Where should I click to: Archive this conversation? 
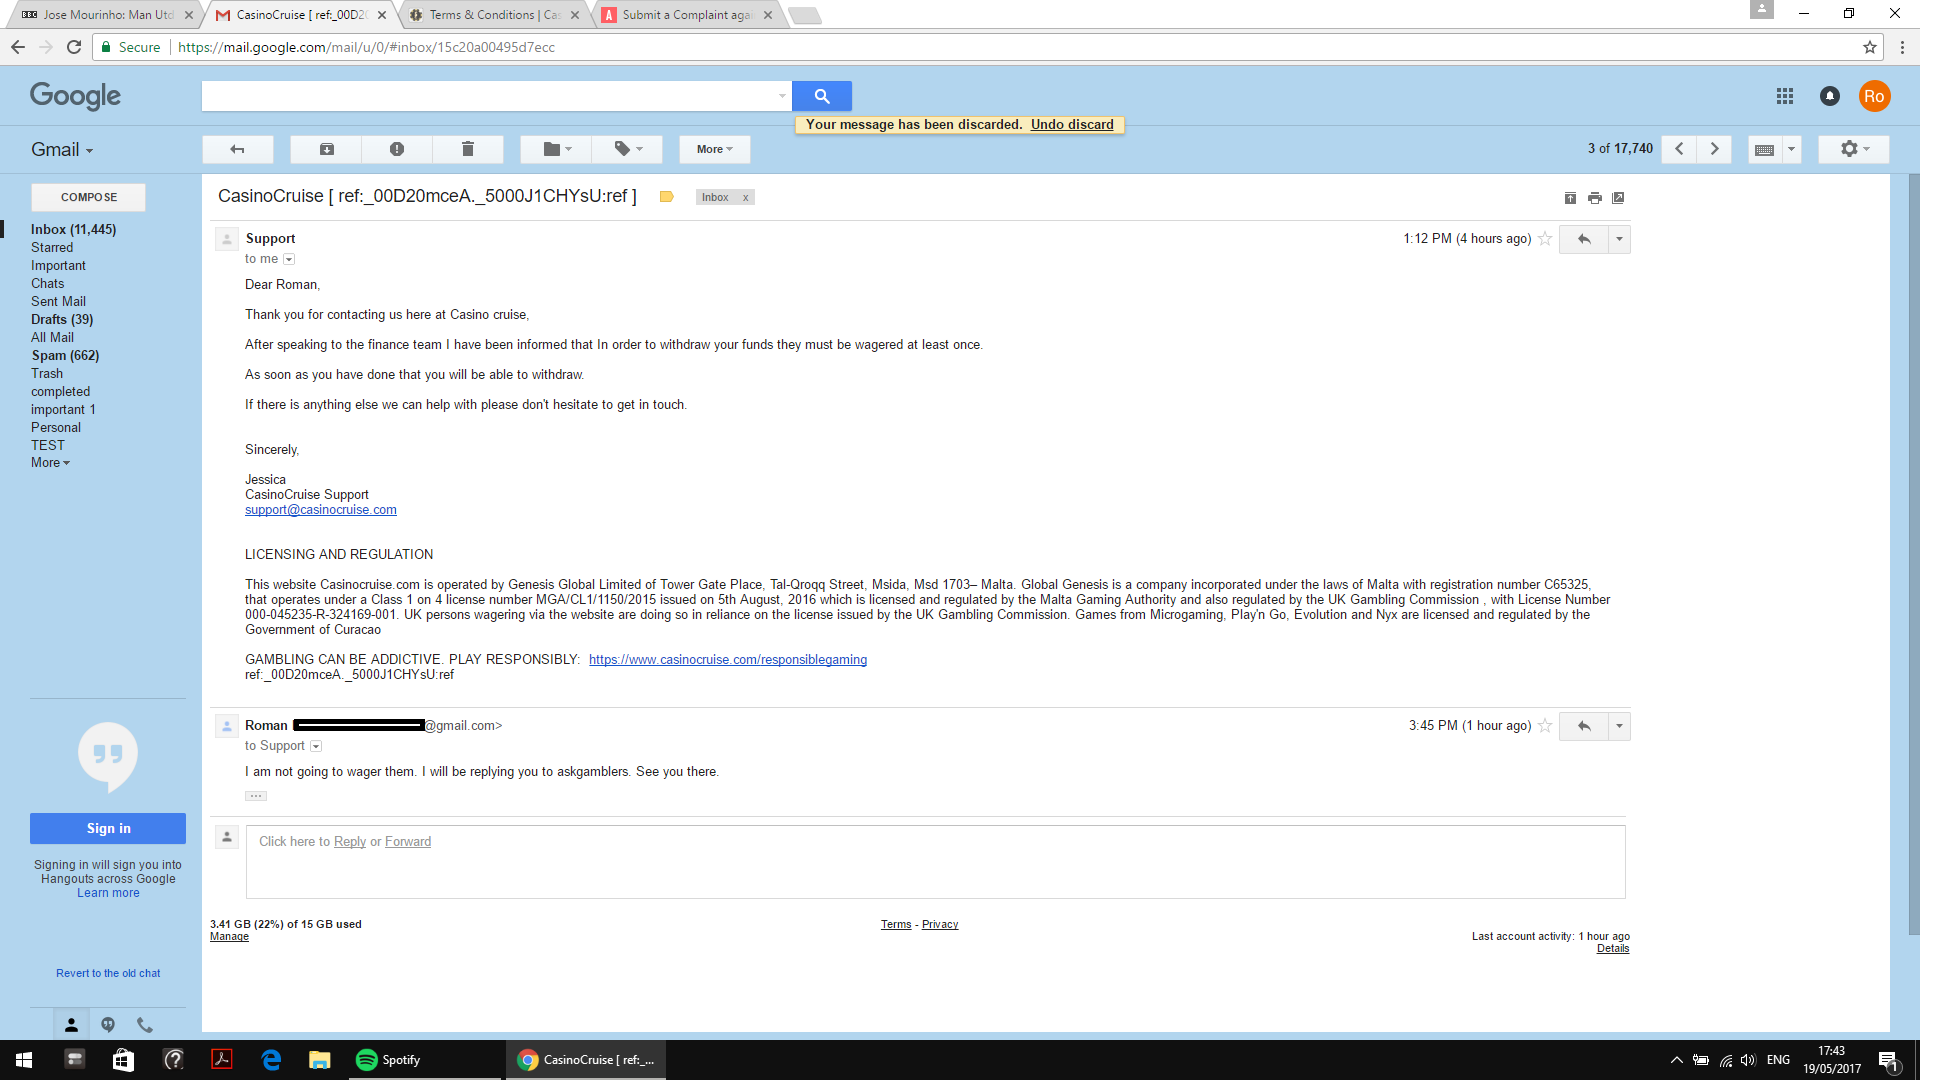[326, 149]
